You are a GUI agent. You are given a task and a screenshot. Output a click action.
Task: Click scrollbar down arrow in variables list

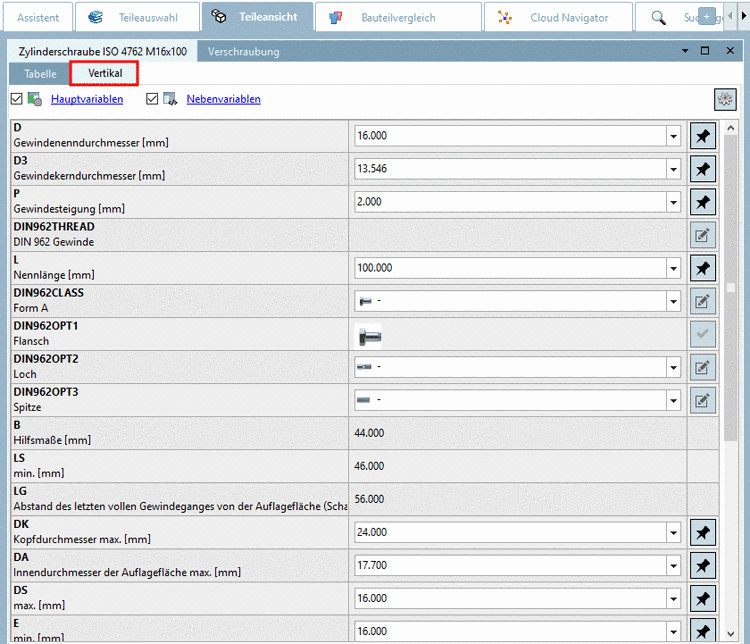(730, 634)
